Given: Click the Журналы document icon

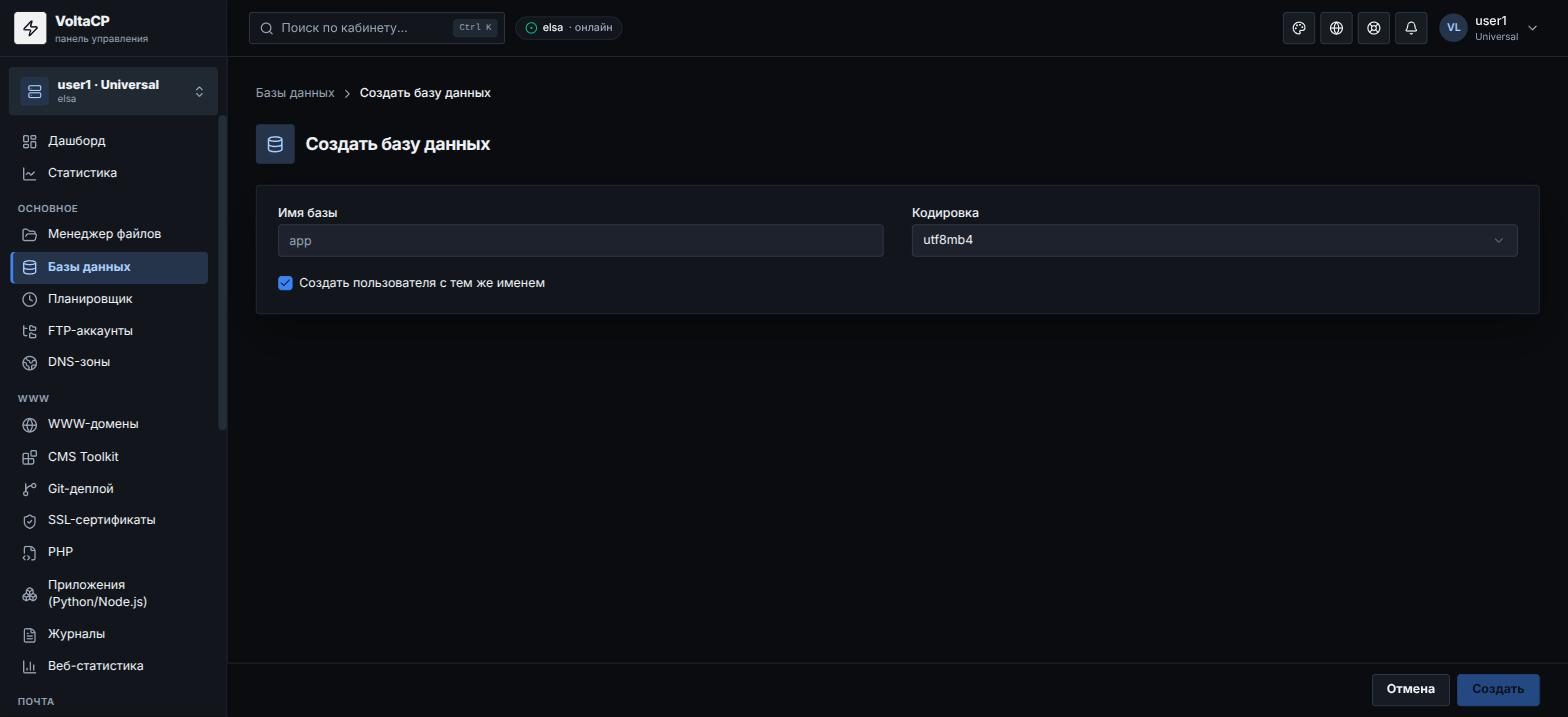Looking at the screenshot, I should 30,634.
